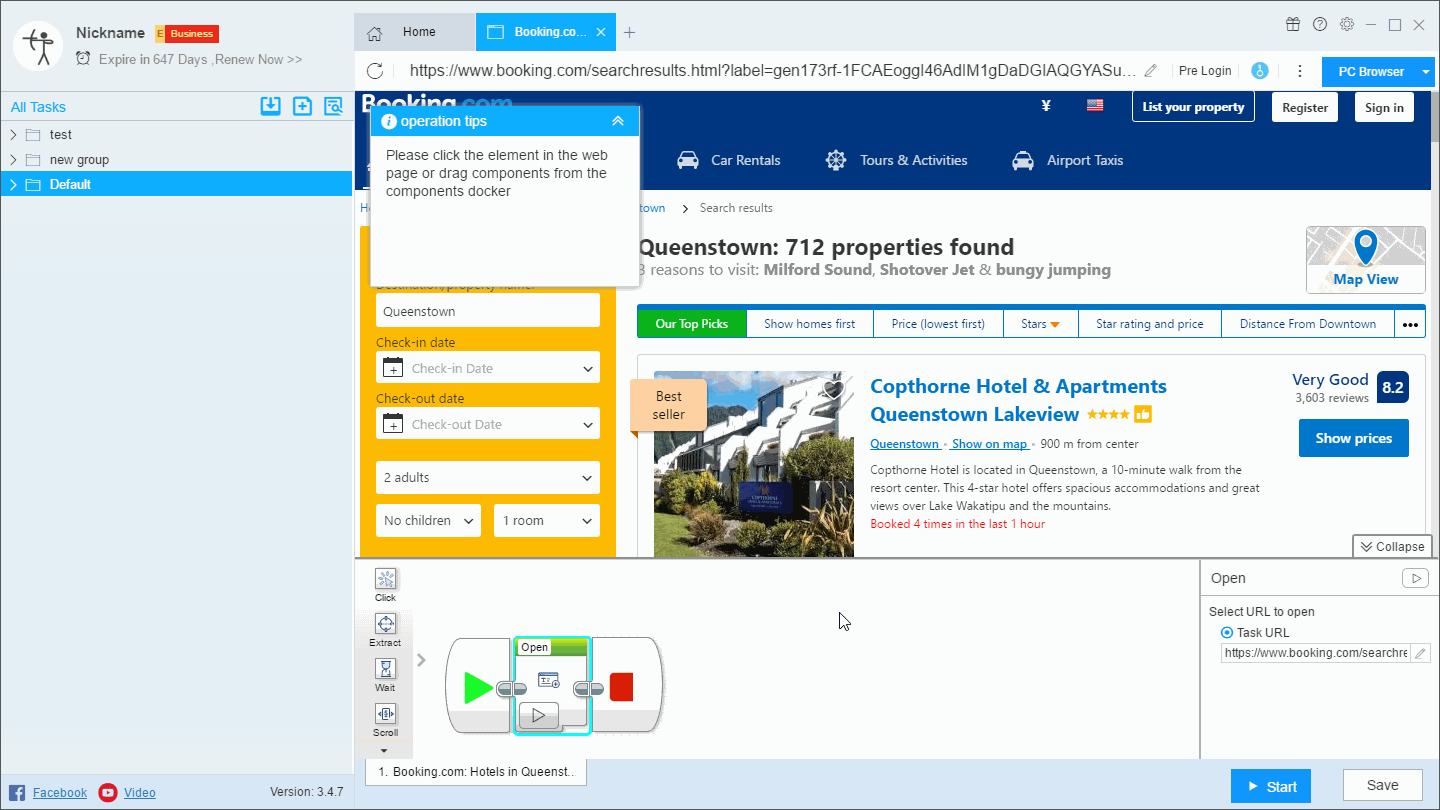Open the No children dropdown
1440x810 pixels.
(429, 520)
